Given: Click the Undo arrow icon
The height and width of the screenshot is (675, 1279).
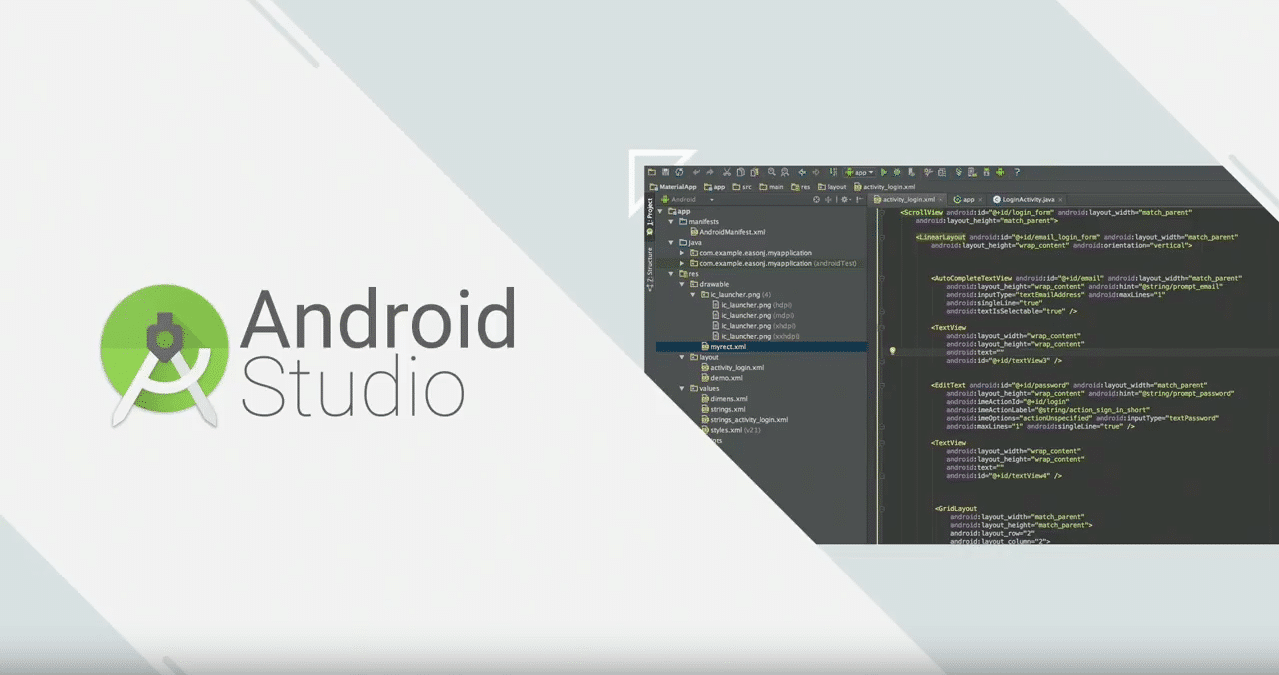Looking at the screenshot, I should coord(697,172).
